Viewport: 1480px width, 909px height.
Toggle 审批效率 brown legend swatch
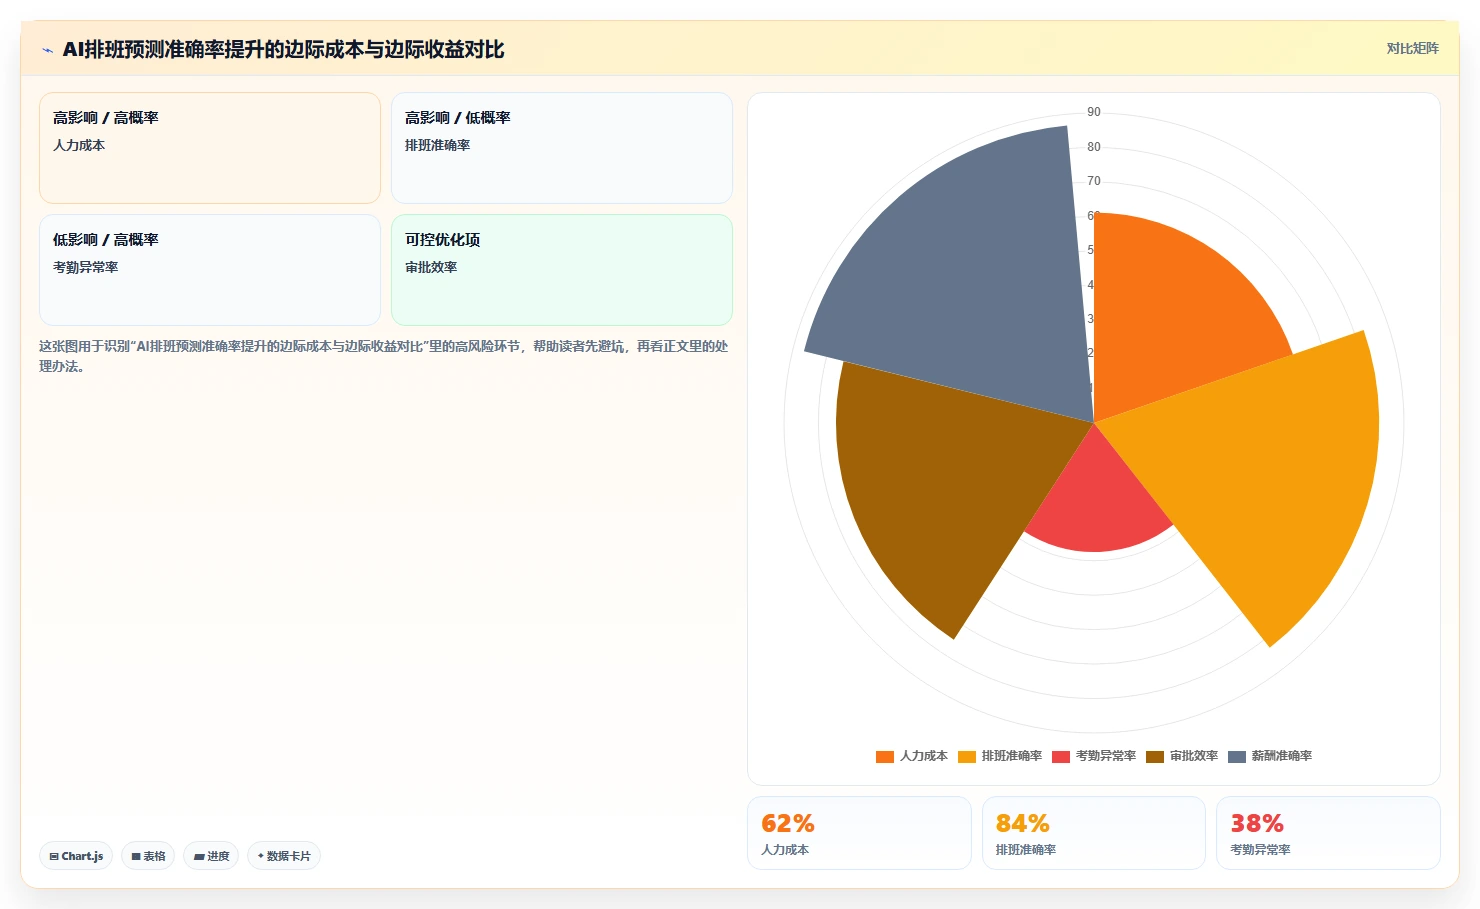(1154, 757)
